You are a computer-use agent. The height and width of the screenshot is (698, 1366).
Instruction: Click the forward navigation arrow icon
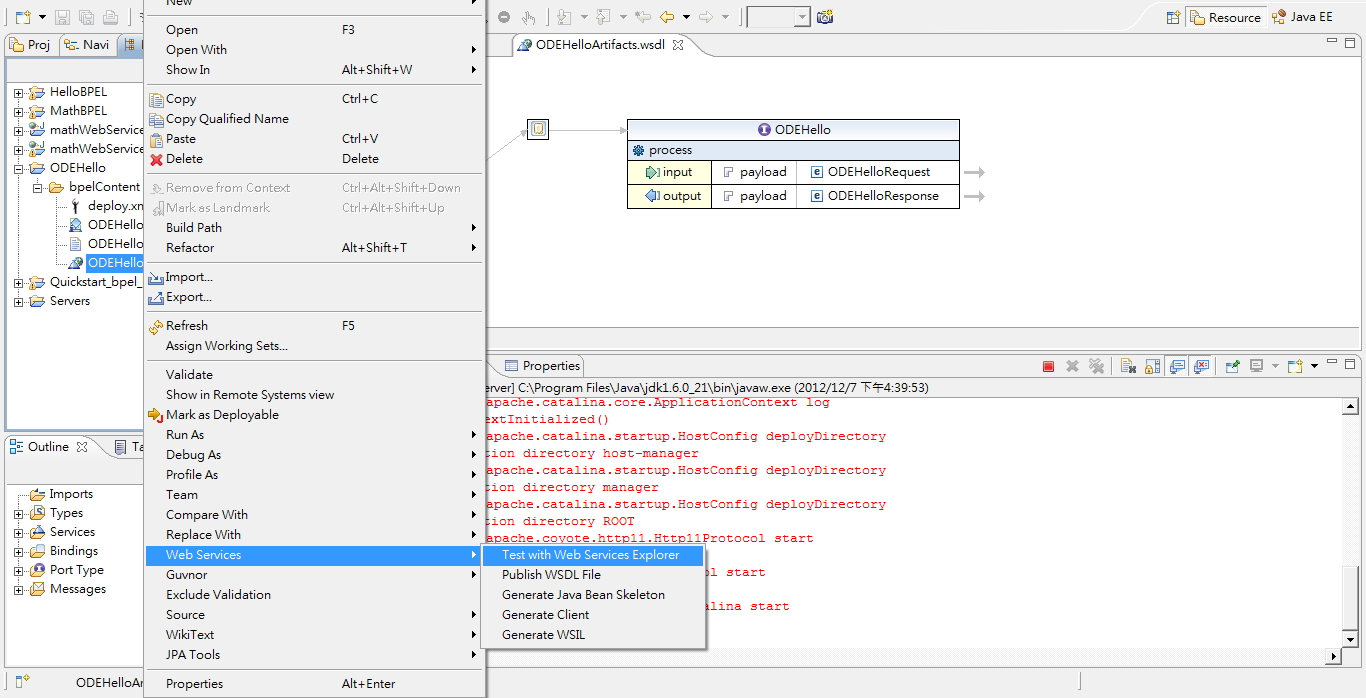pos(706,17)
